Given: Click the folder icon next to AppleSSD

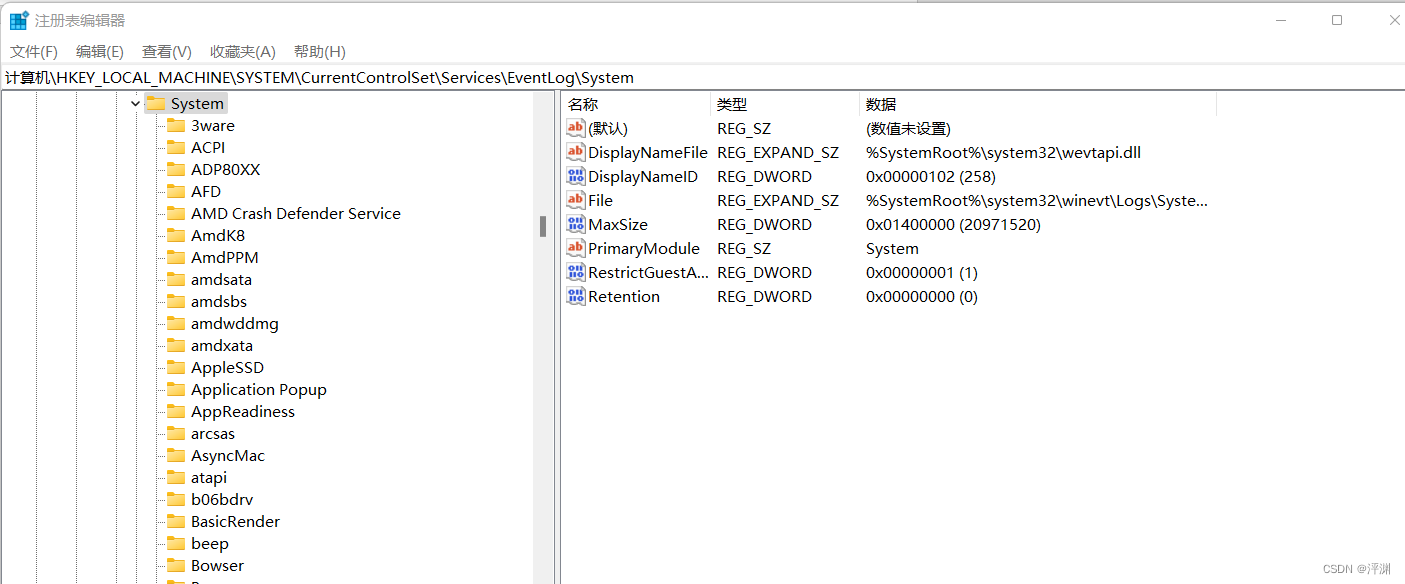Looking at the screenshot, I should tap(176, 368).
